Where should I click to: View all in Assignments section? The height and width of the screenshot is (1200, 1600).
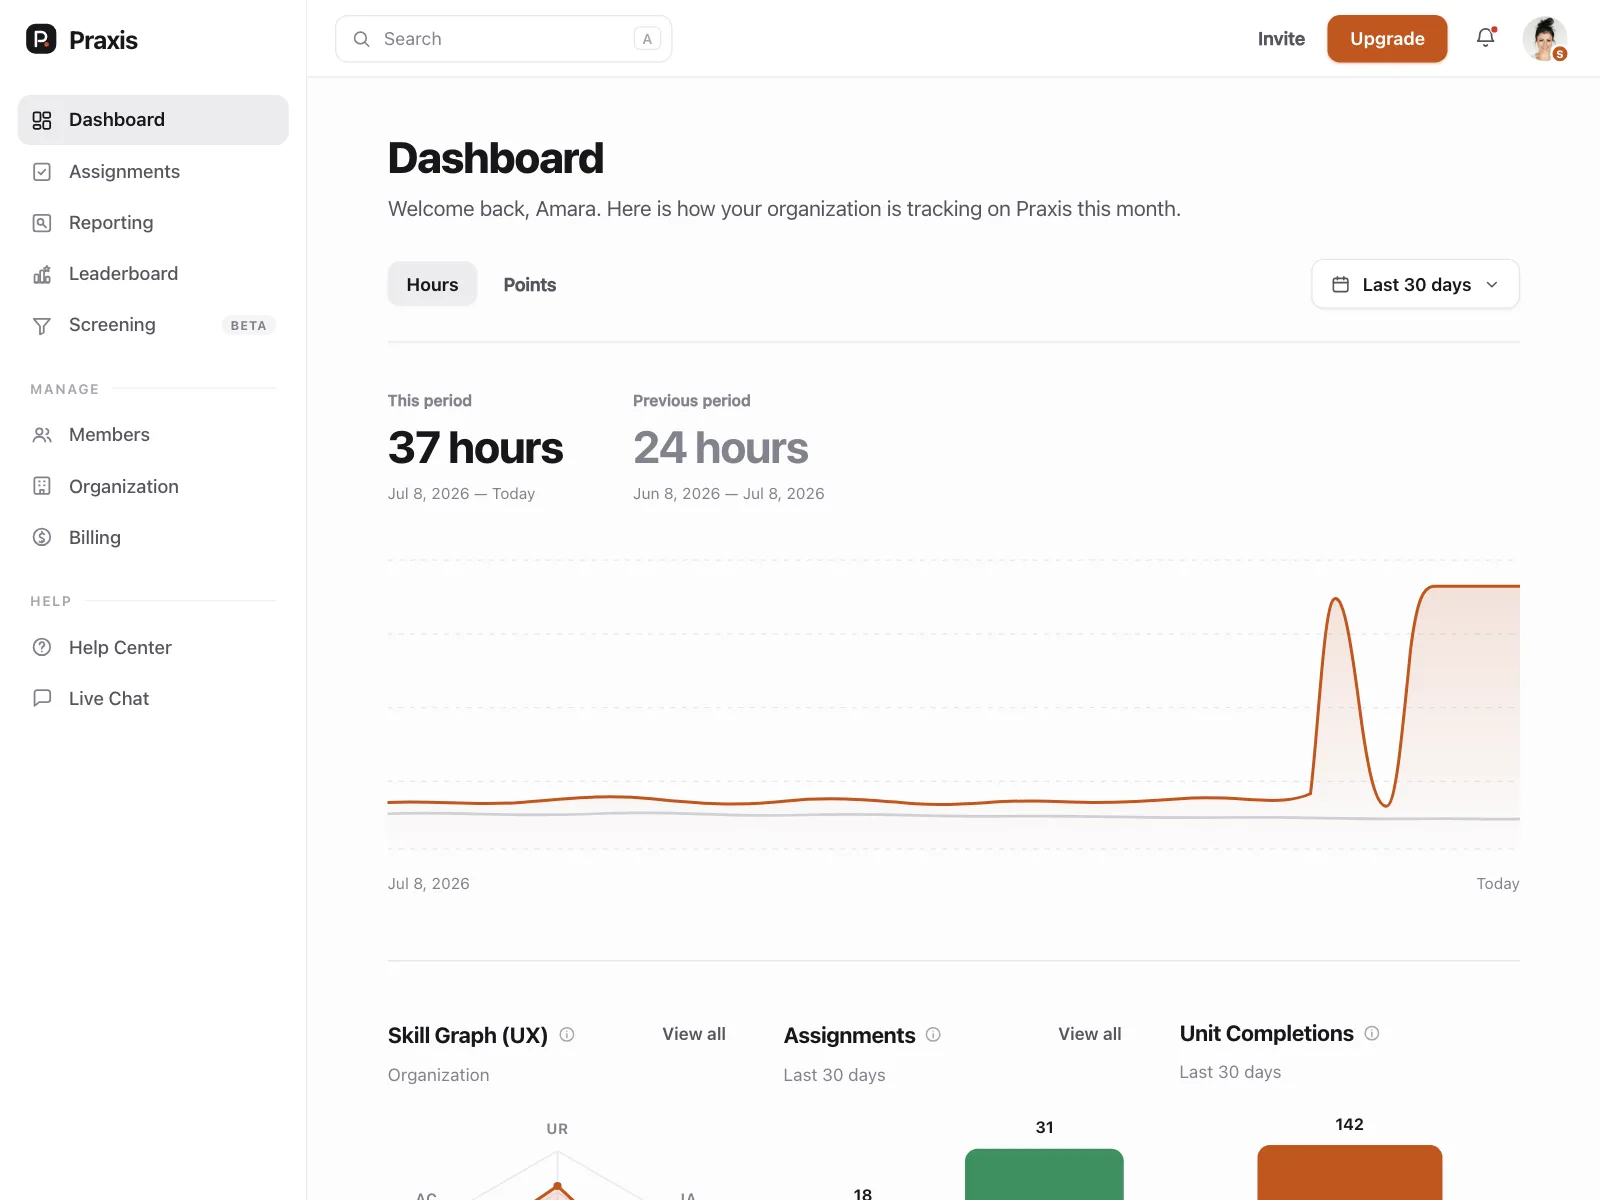[1090, 1034]
